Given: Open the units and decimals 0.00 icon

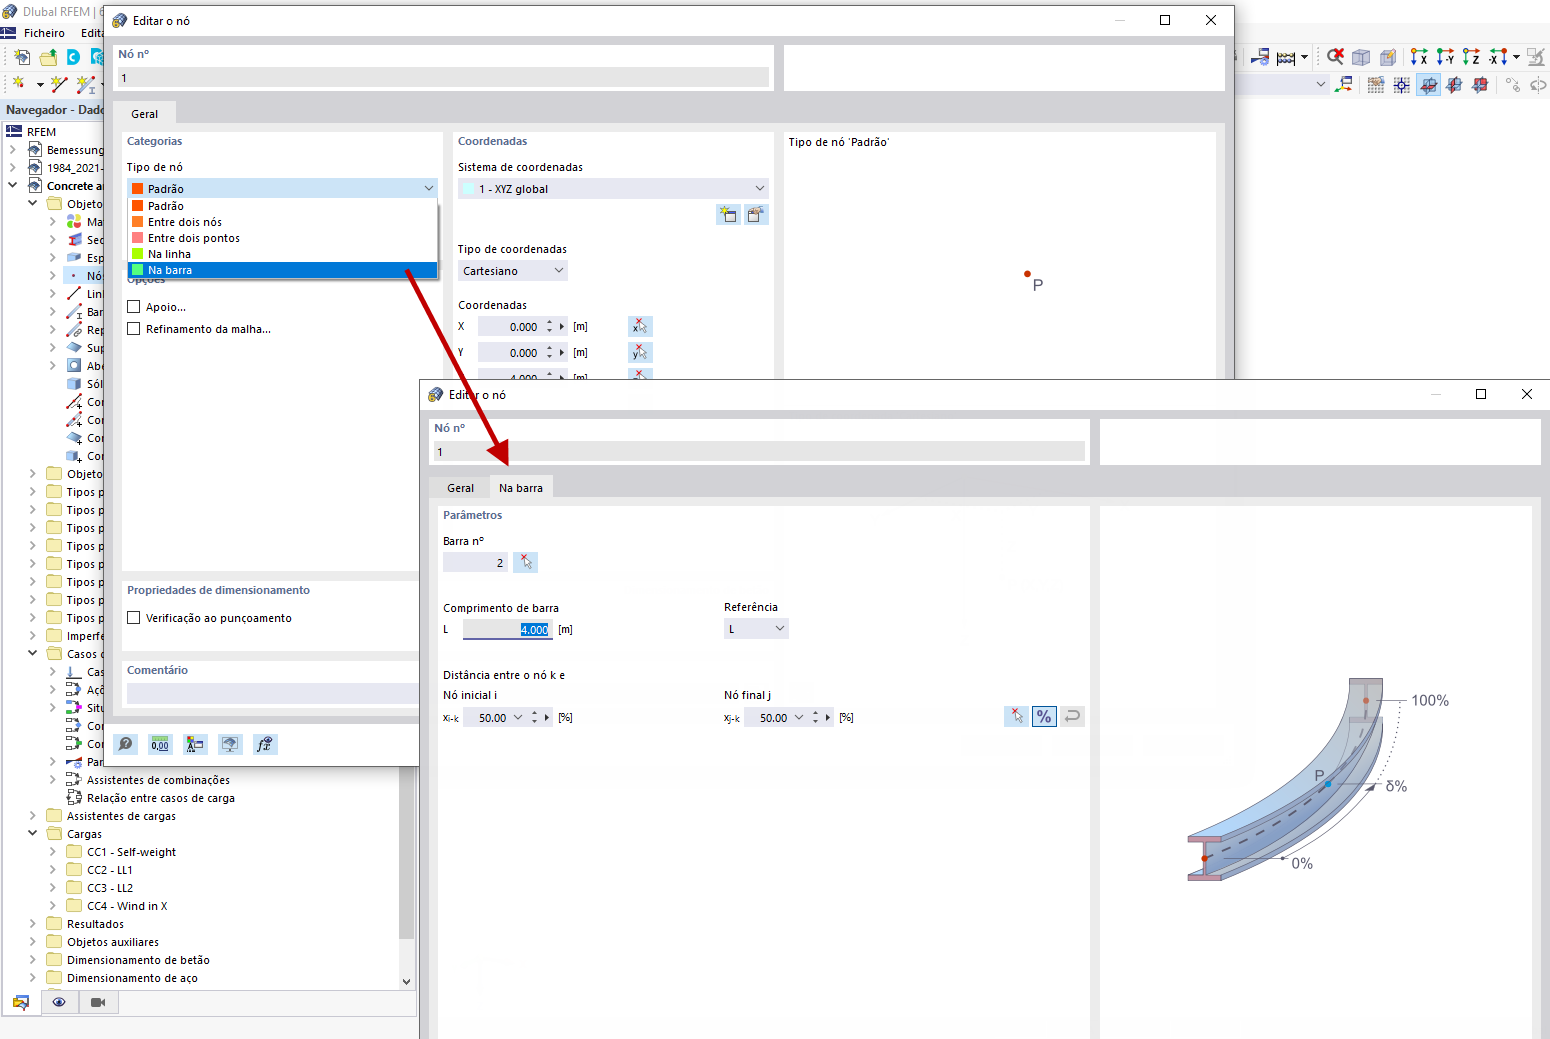Looking at the screenshot, I should pos(160,744).
